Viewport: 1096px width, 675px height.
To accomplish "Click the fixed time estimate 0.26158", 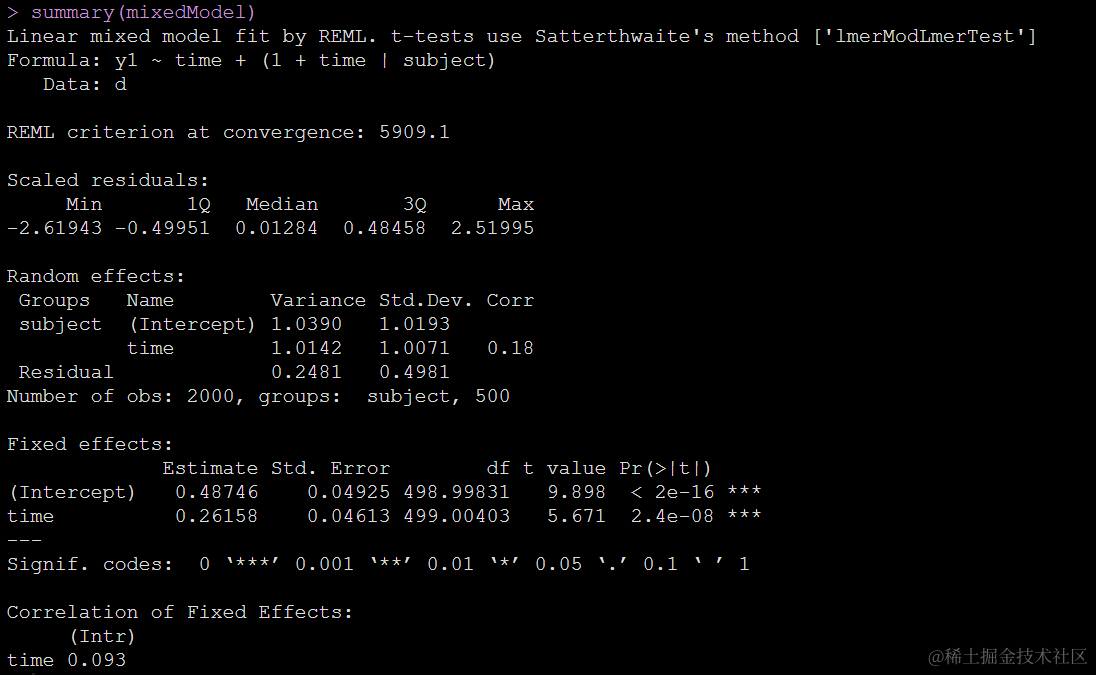I will pos(217,516).
